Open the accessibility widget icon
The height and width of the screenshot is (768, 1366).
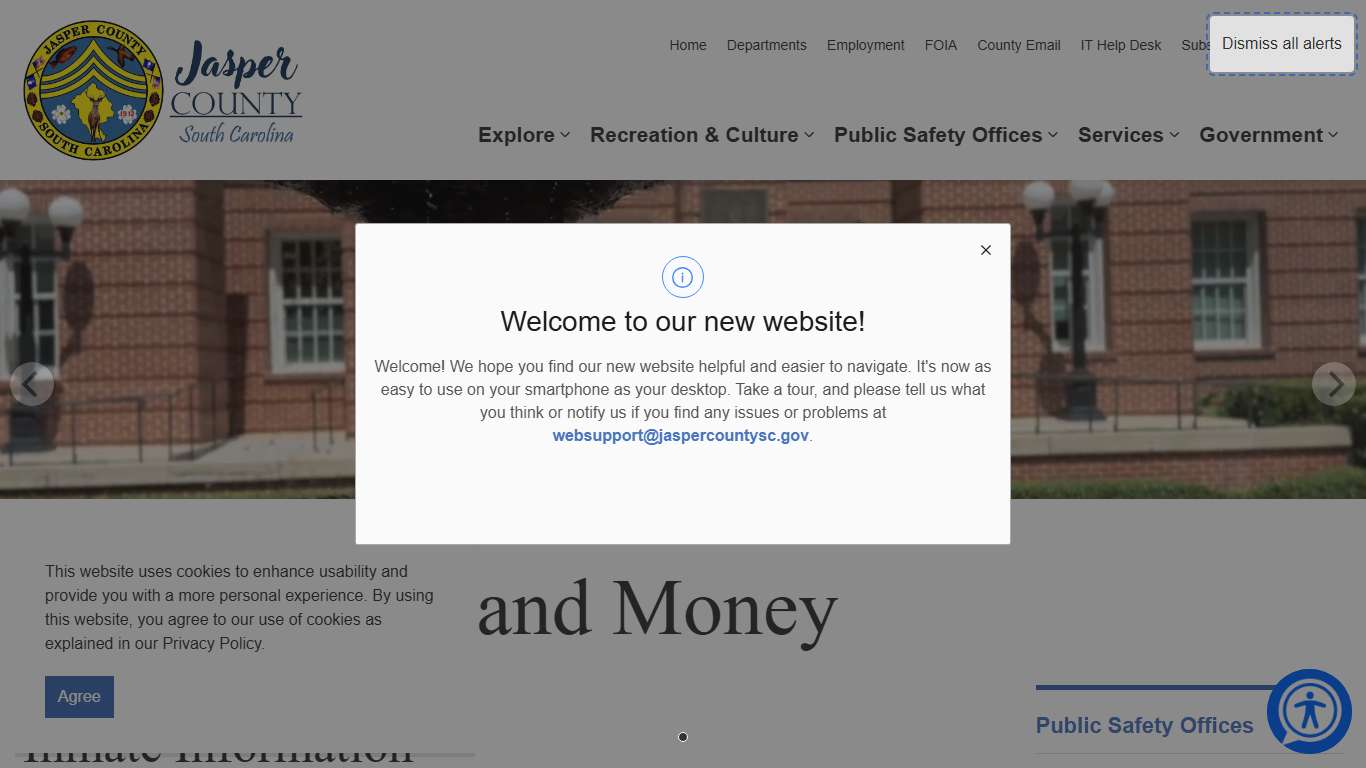(x=1310, y=712)
